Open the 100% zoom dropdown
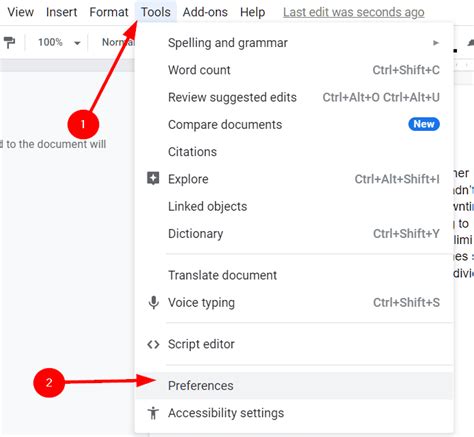The image size is (474, 437). [59, 43]
